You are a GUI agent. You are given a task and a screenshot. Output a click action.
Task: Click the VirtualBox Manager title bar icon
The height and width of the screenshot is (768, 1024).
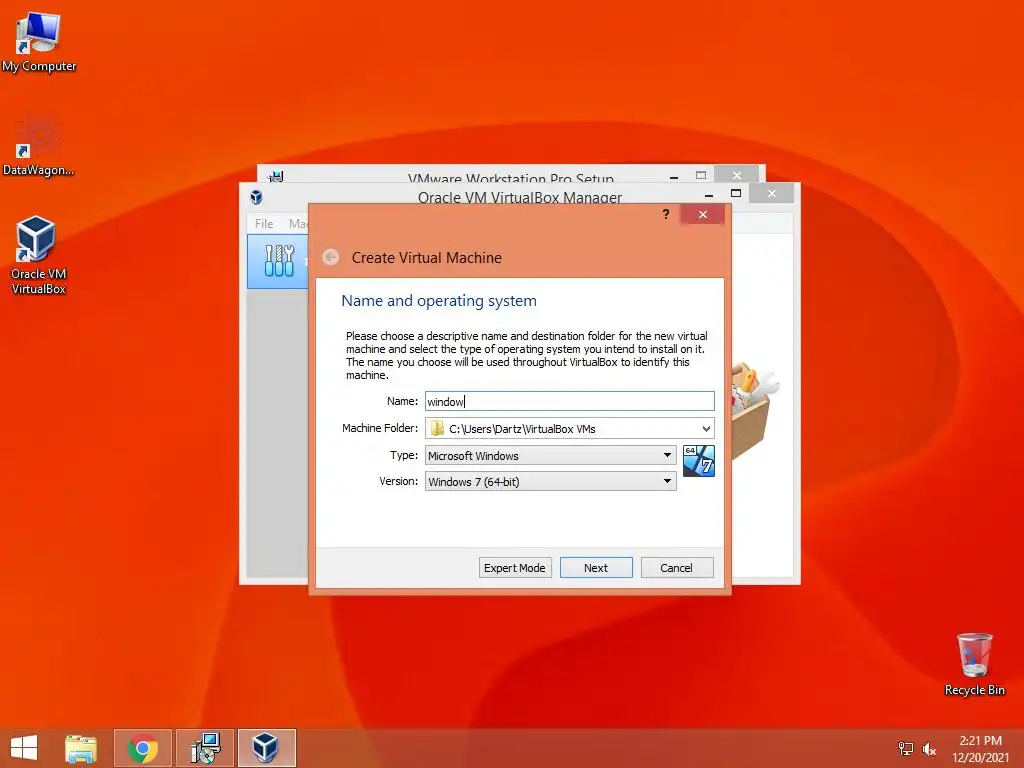click(x=256, y=197)
